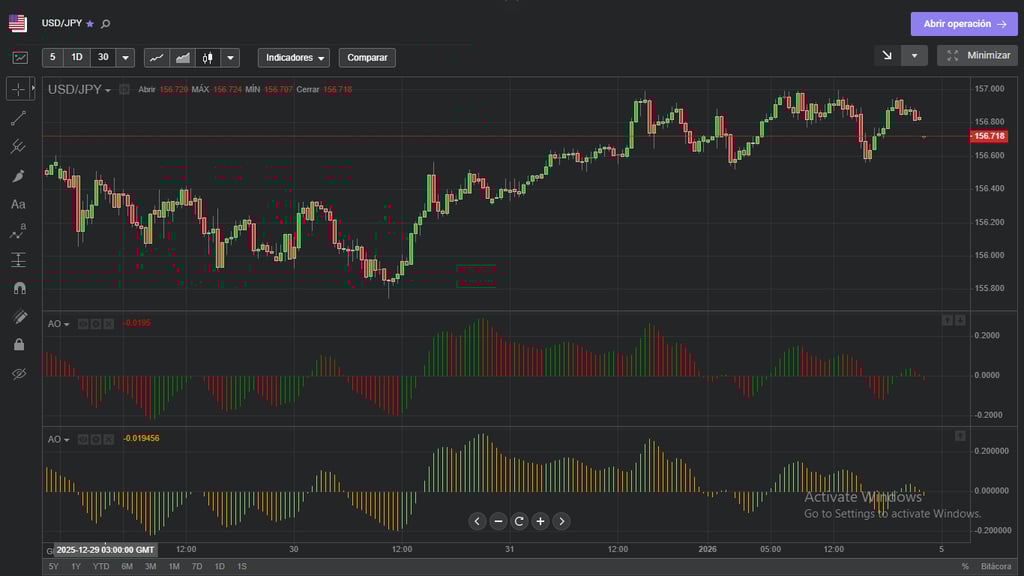
Task: Switch to area chart type
Action: 183,57
